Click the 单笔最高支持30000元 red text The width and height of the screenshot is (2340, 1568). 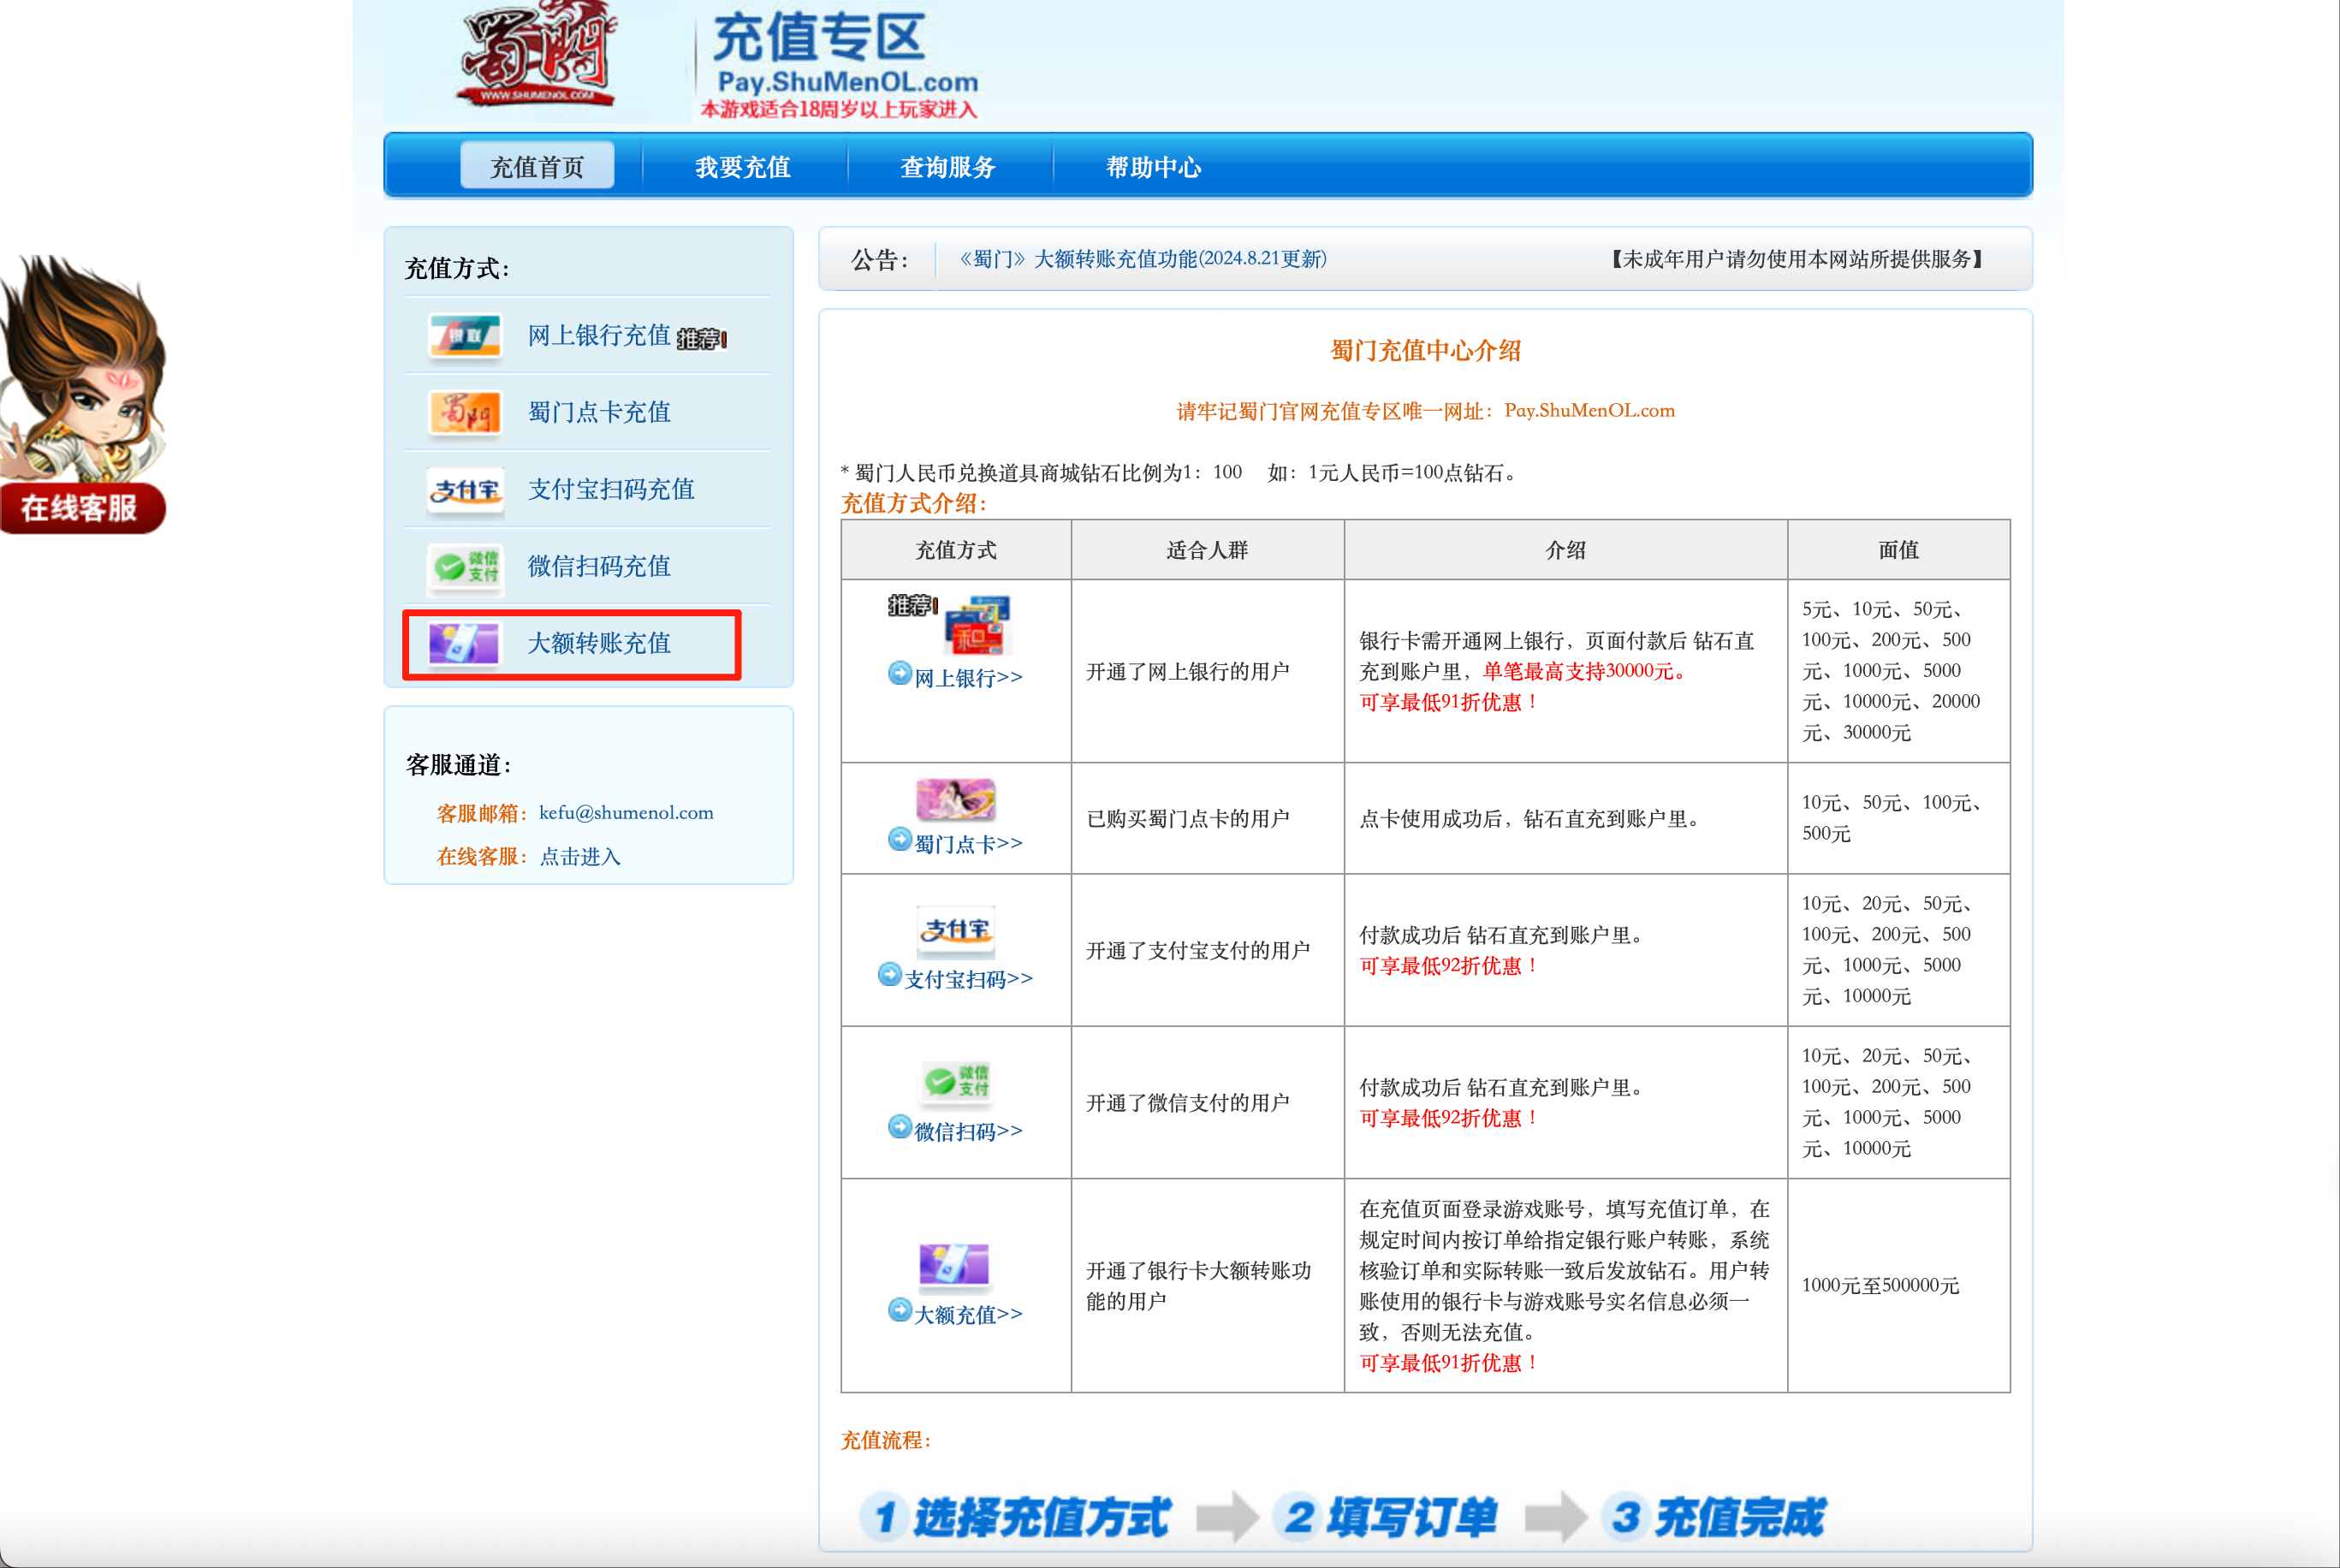click(1586, 671)
